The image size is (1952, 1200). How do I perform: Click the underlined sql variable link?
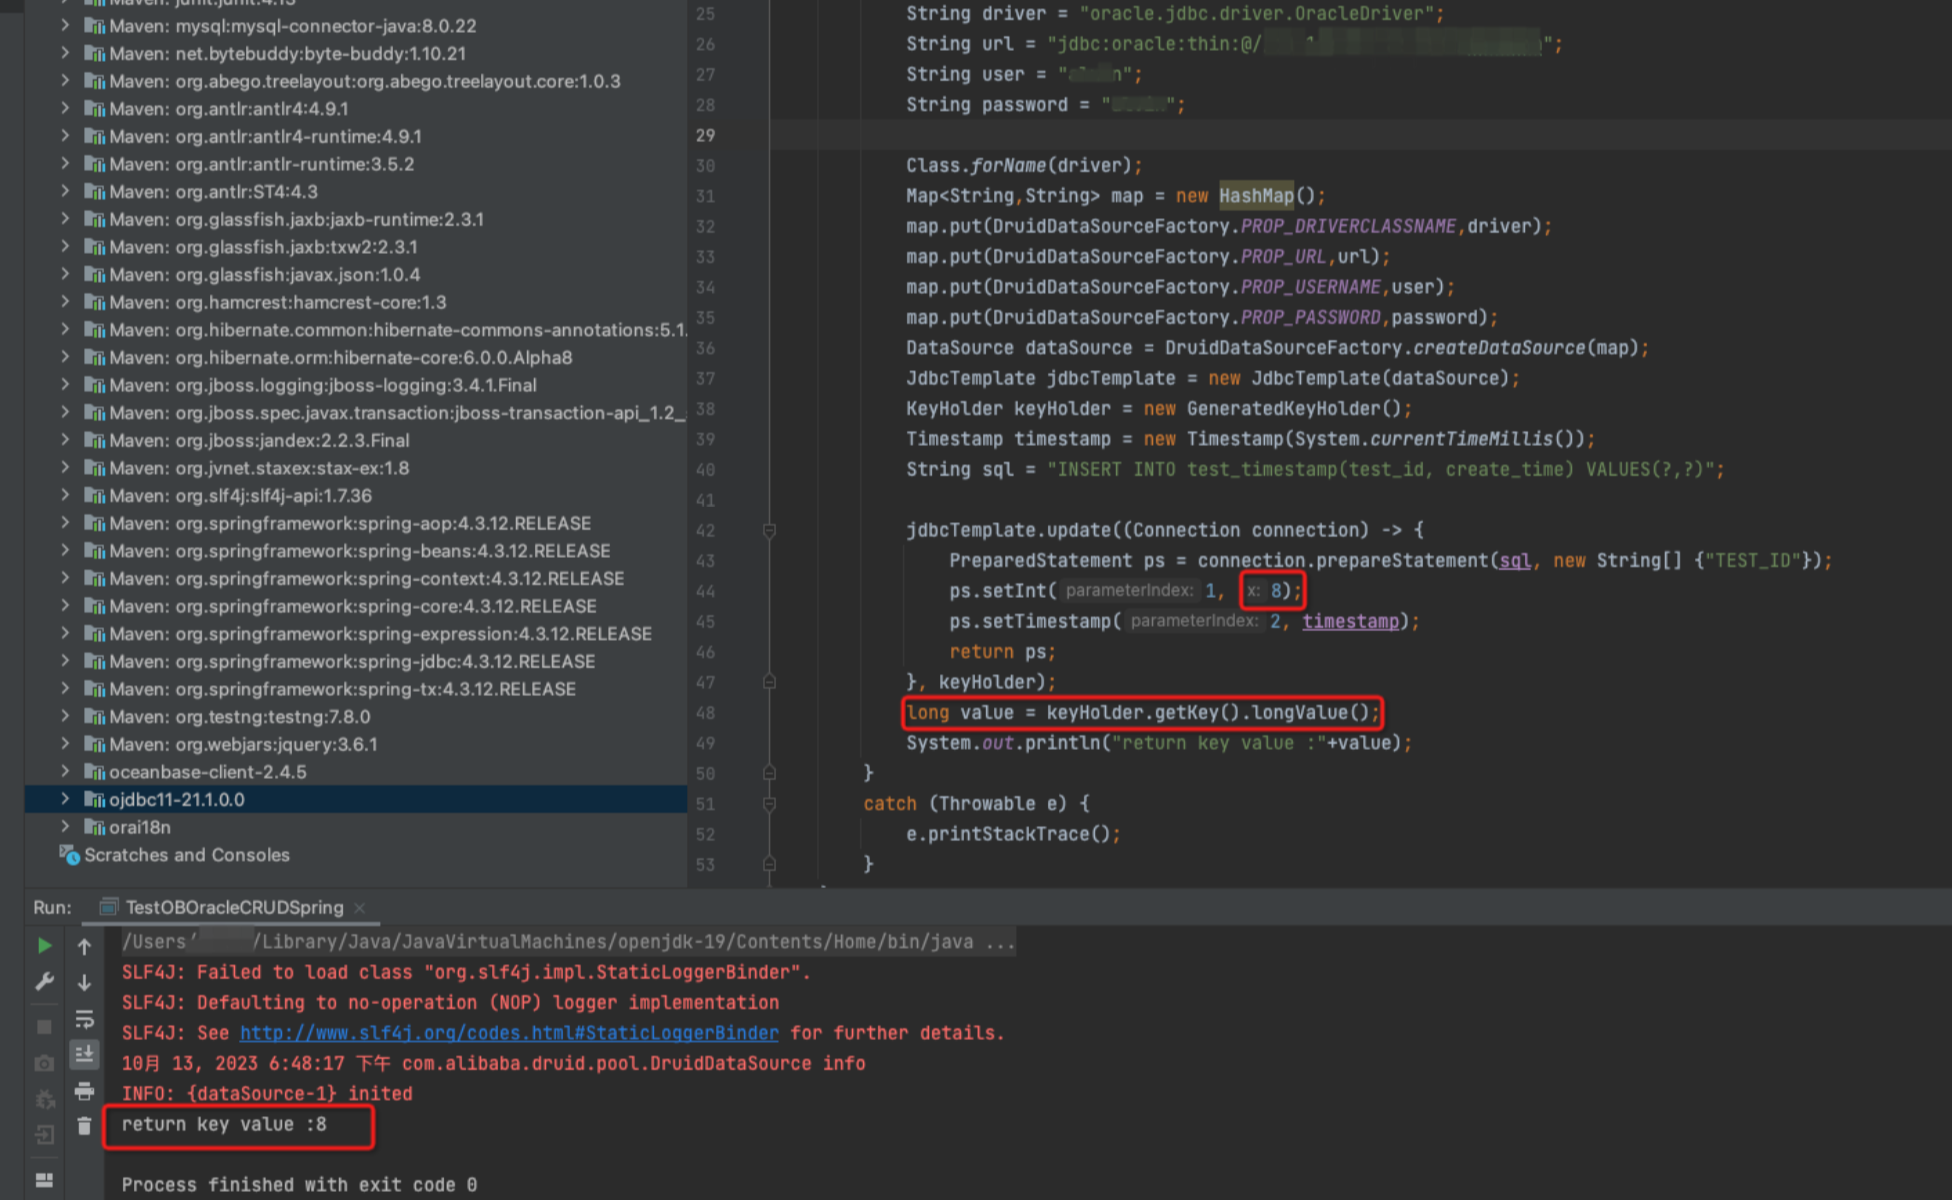click(1514, 560)
